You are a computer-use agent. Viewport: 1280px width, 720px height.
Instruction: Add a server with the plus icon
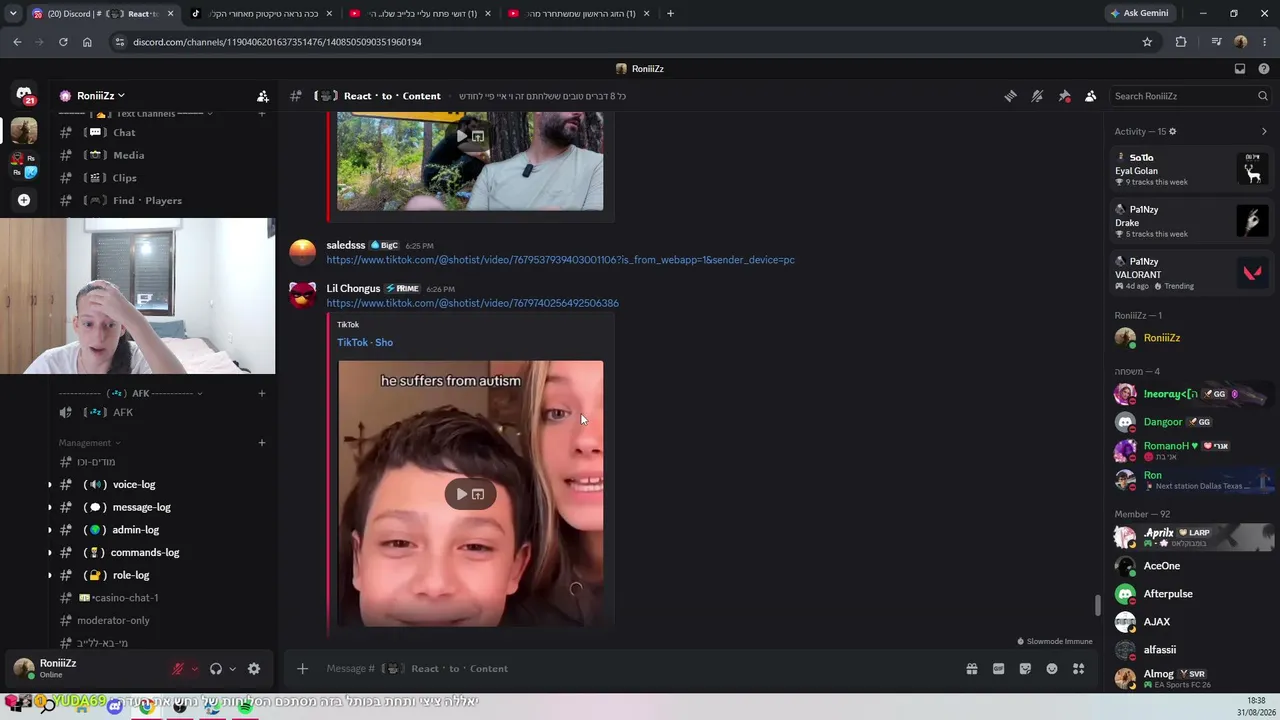coord(24,200)
